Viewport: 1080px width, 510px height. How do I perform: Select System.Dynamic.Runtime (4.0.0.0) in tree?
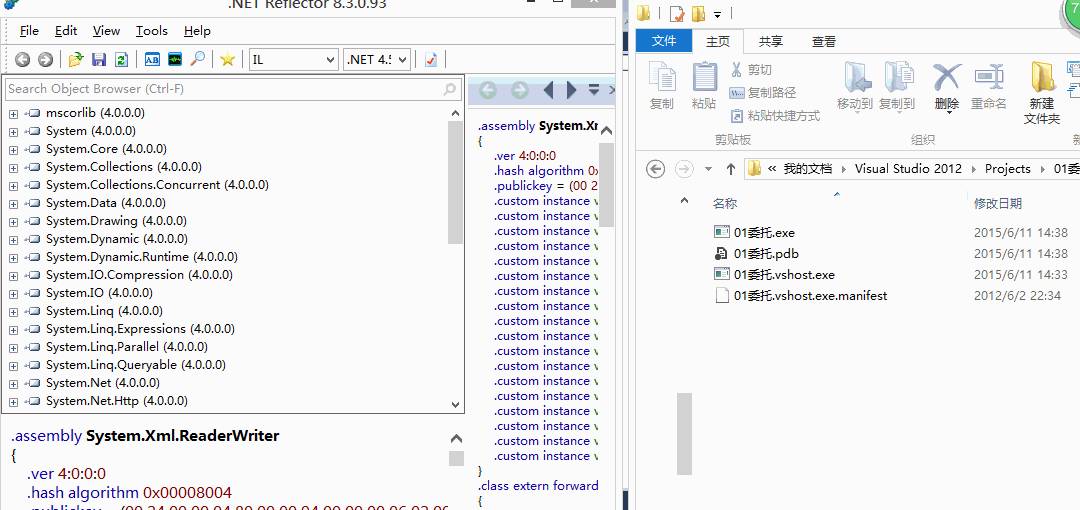click(x=142, y=257)
